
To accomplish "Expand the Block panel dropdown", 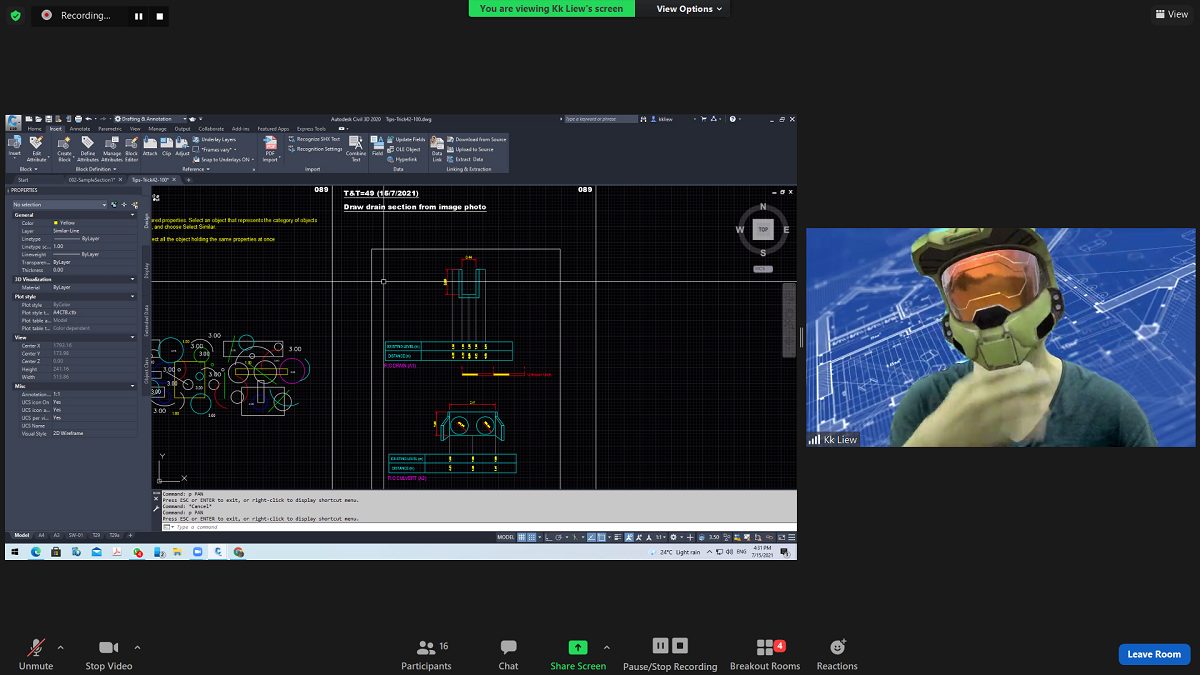I will pos(28,169).
